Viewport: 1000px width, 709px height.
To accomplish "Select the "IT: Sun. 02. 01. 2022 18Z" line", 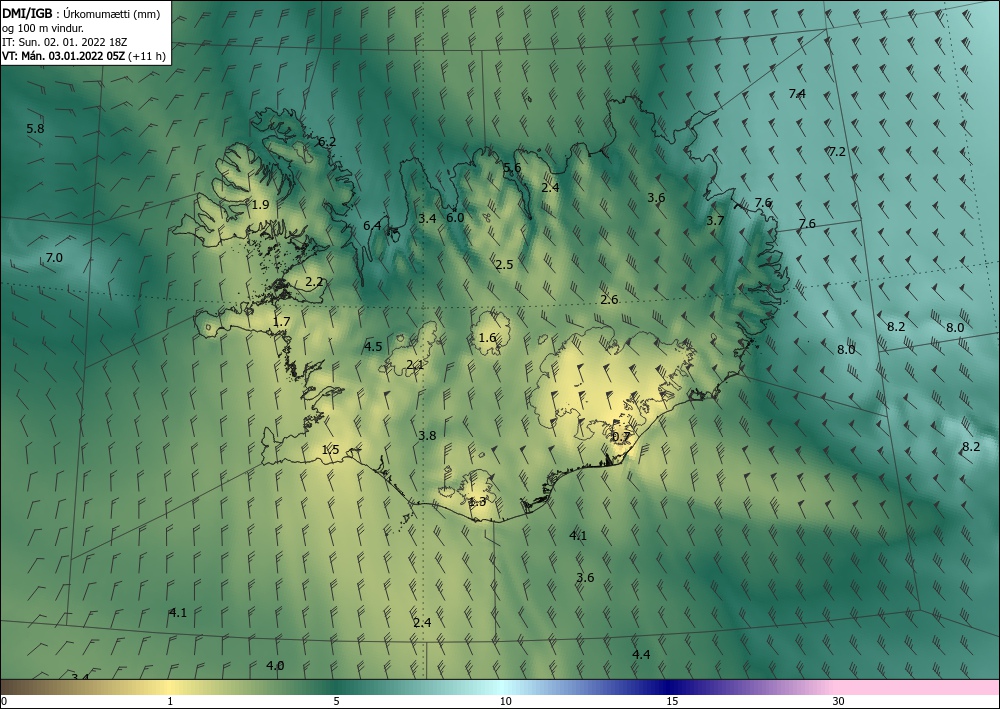I will (64, 42).
